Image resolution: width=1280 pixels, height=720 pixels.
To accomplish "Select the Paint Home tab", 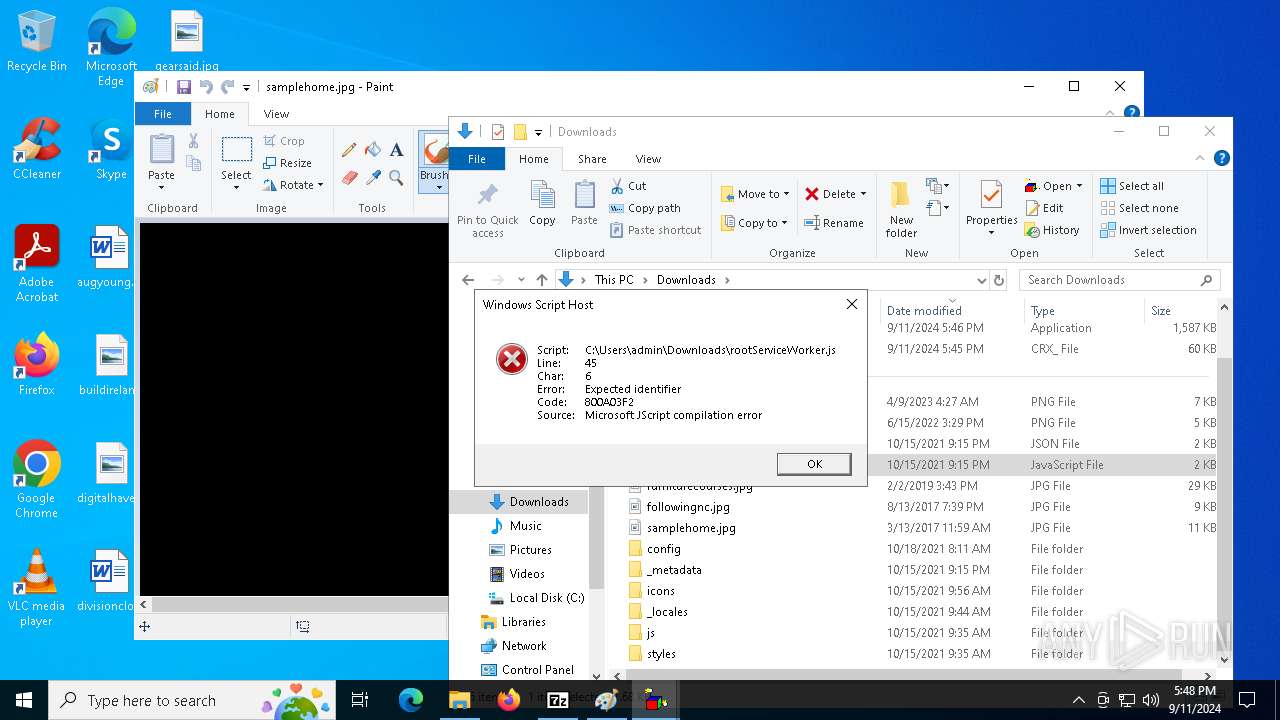I will click(220, 114).
